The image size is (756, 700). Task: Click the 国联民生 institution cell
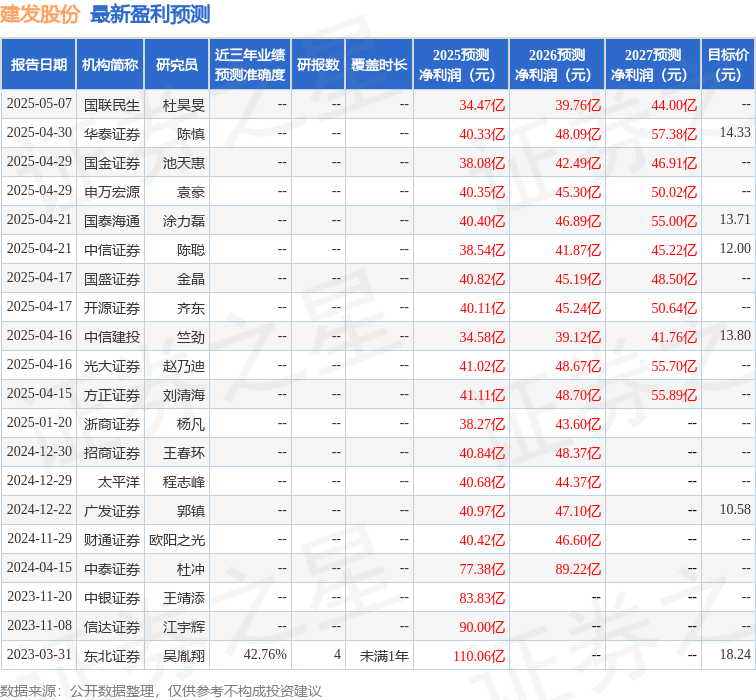tap(112, 105)
